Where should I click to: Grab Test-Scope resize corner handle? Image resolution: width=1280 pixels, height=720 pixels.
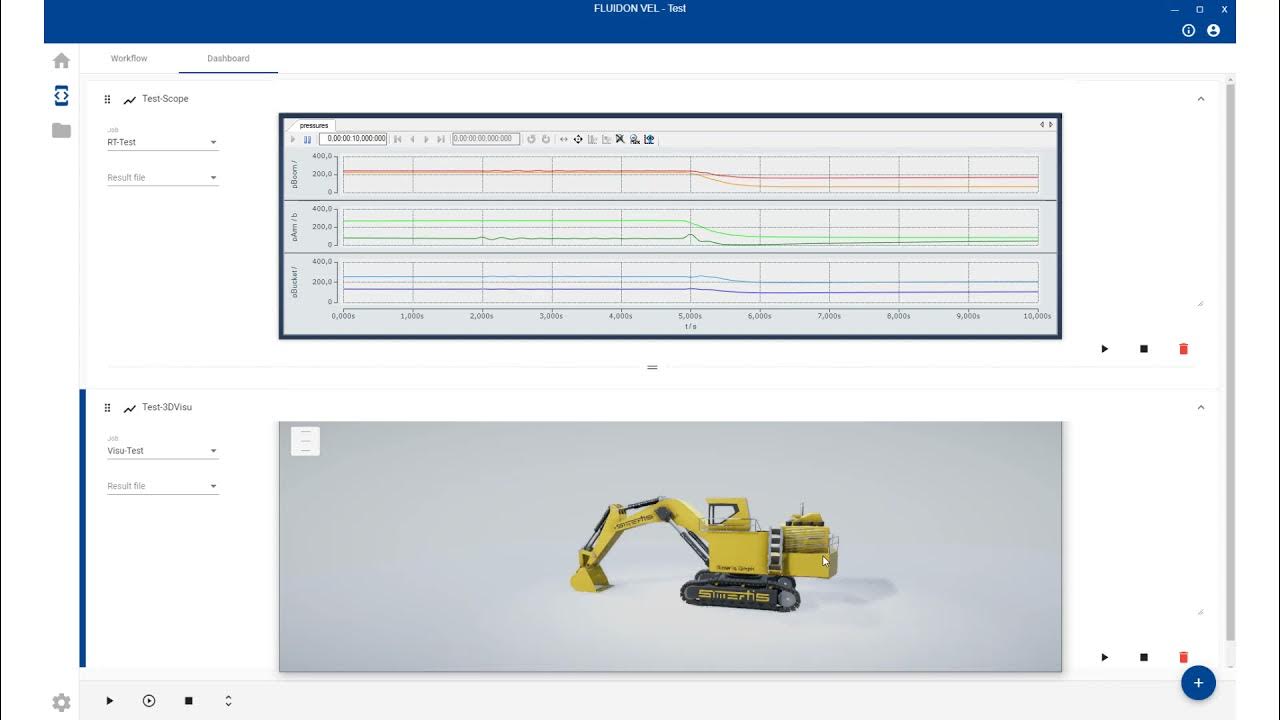[1200, 302]
